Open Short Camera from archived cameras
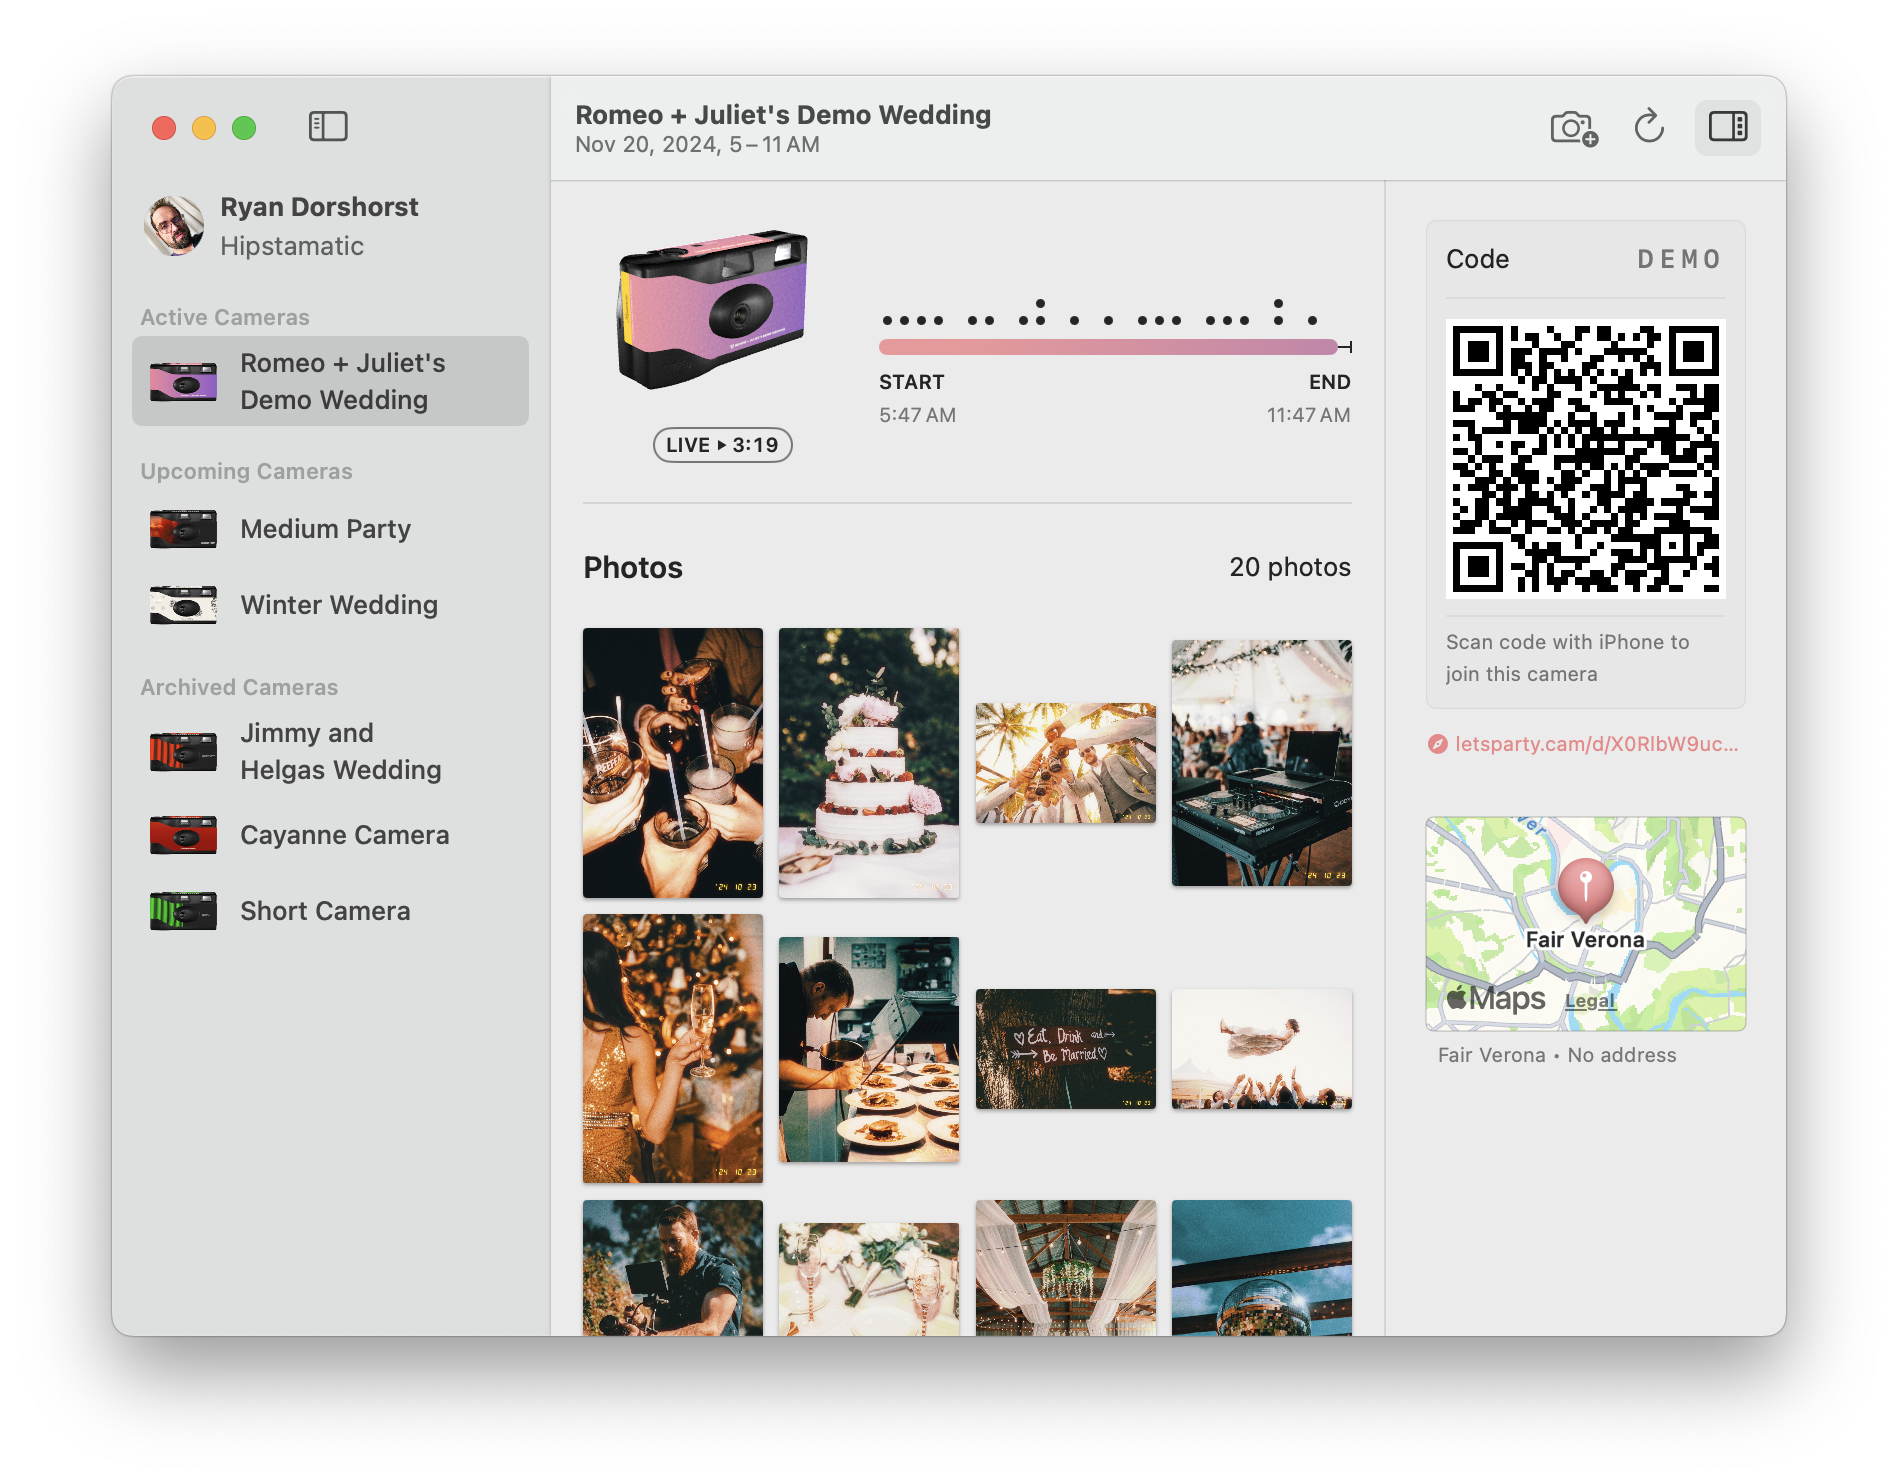Image resolution: width=1898 pixels, height=1484 pixels. [325, 911]
